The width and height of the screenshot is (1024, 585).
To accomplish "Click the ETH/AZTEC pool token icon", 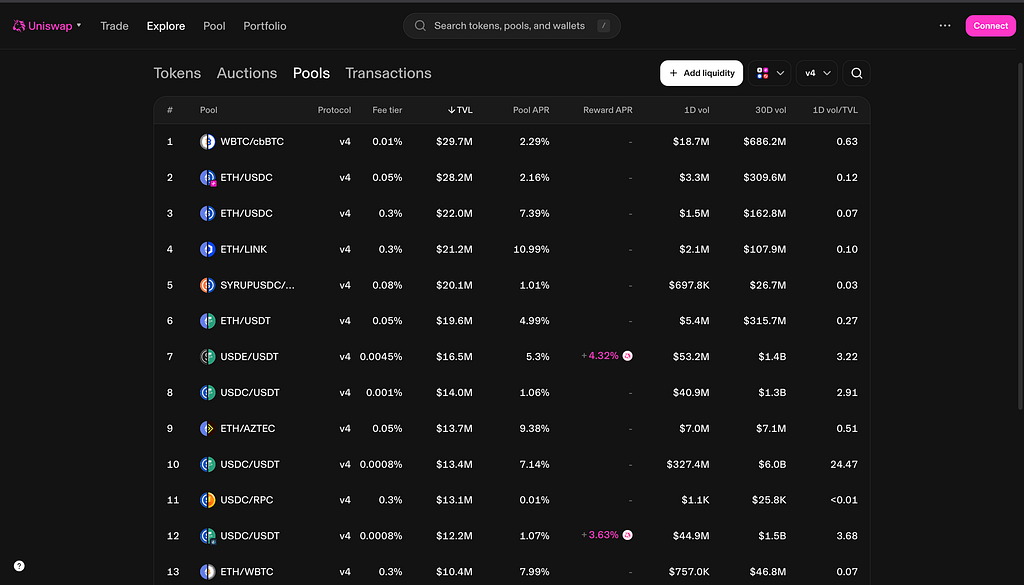I will pos(207,428).
